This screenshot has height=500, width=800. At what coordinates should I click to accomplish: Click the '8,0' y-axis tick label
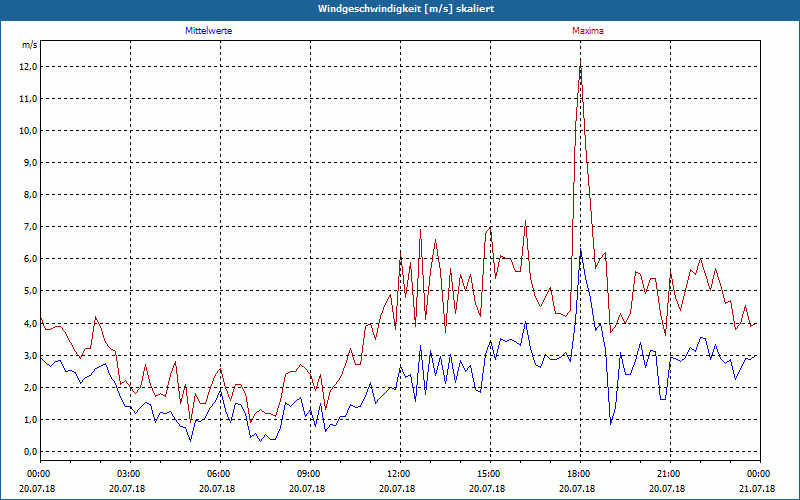30,195
